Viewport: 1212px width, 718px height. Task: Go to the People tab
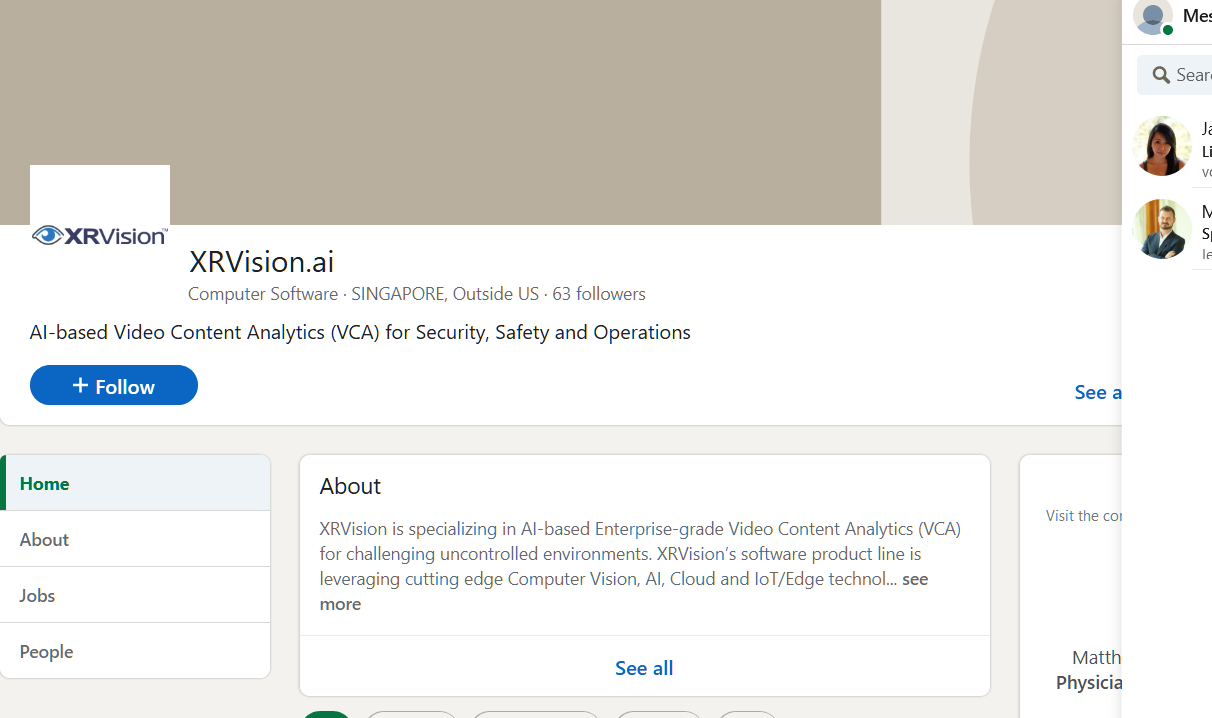[136, 651]
